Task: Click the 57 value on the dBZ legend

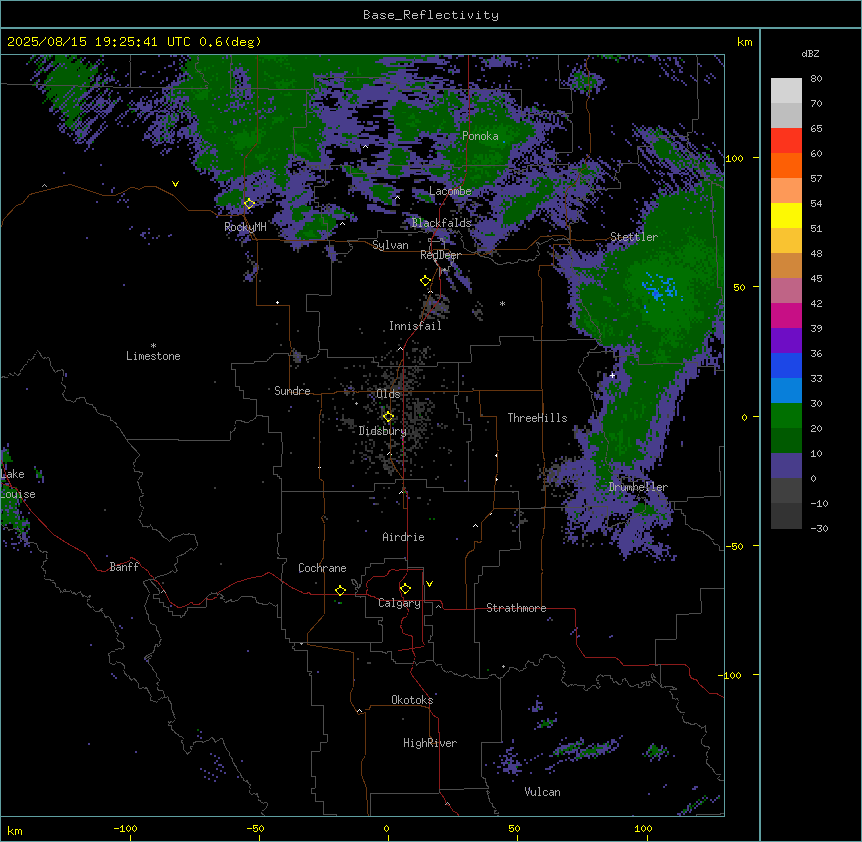Action: [x=816, y=179]
